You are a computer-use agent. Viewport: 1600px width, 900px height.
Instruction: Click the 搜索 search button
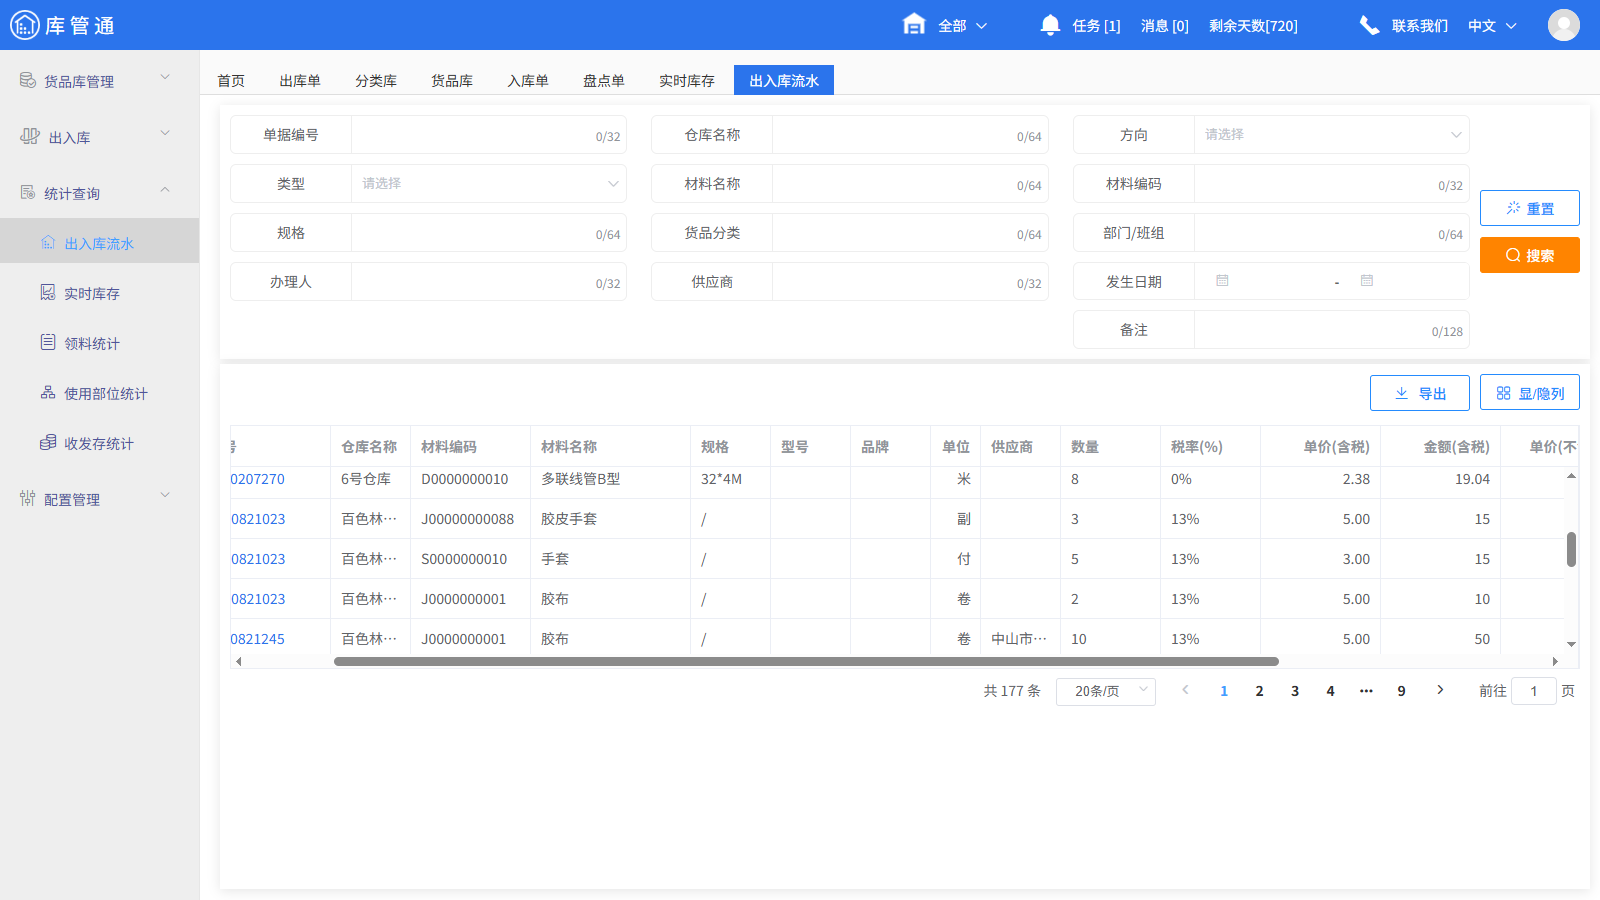pyautogui.click(x=1529, y=255)
